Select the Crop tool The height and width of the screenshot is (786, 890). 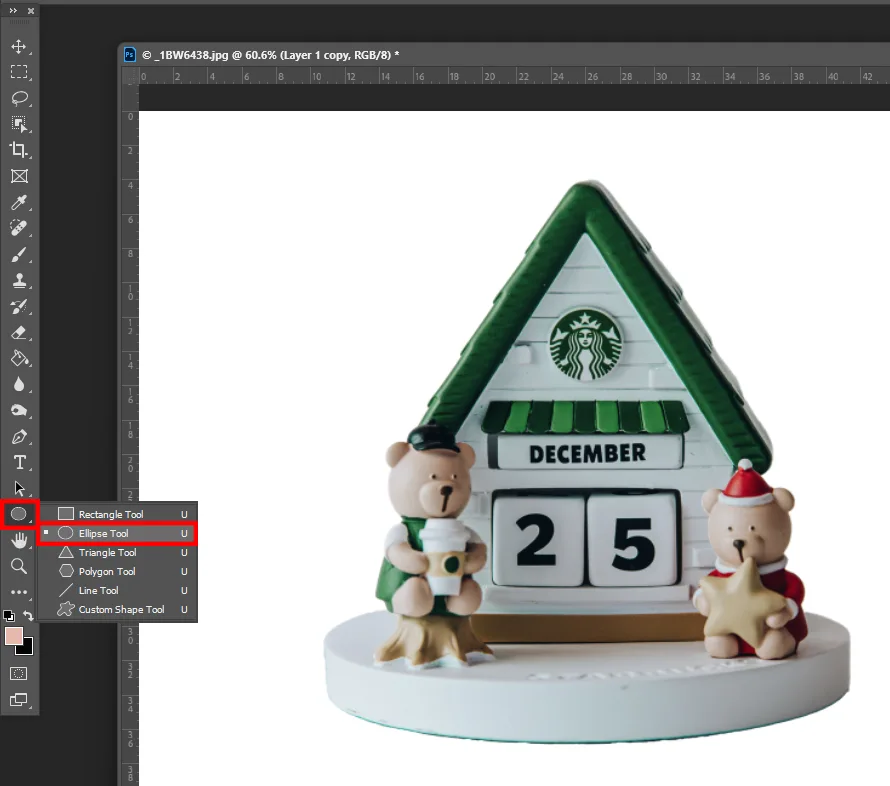click(x=19, y=150)
